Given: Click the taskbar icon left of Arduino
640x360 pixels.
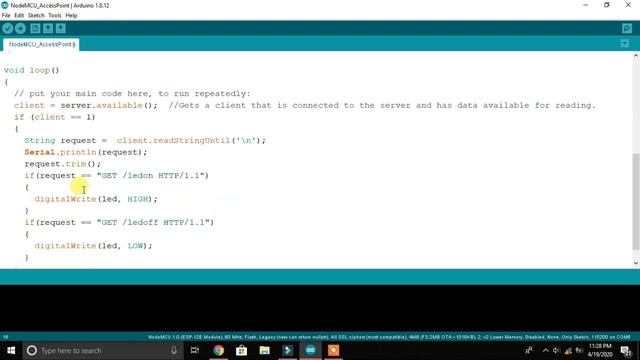Looking at the screenshot, I should (287, 350).
